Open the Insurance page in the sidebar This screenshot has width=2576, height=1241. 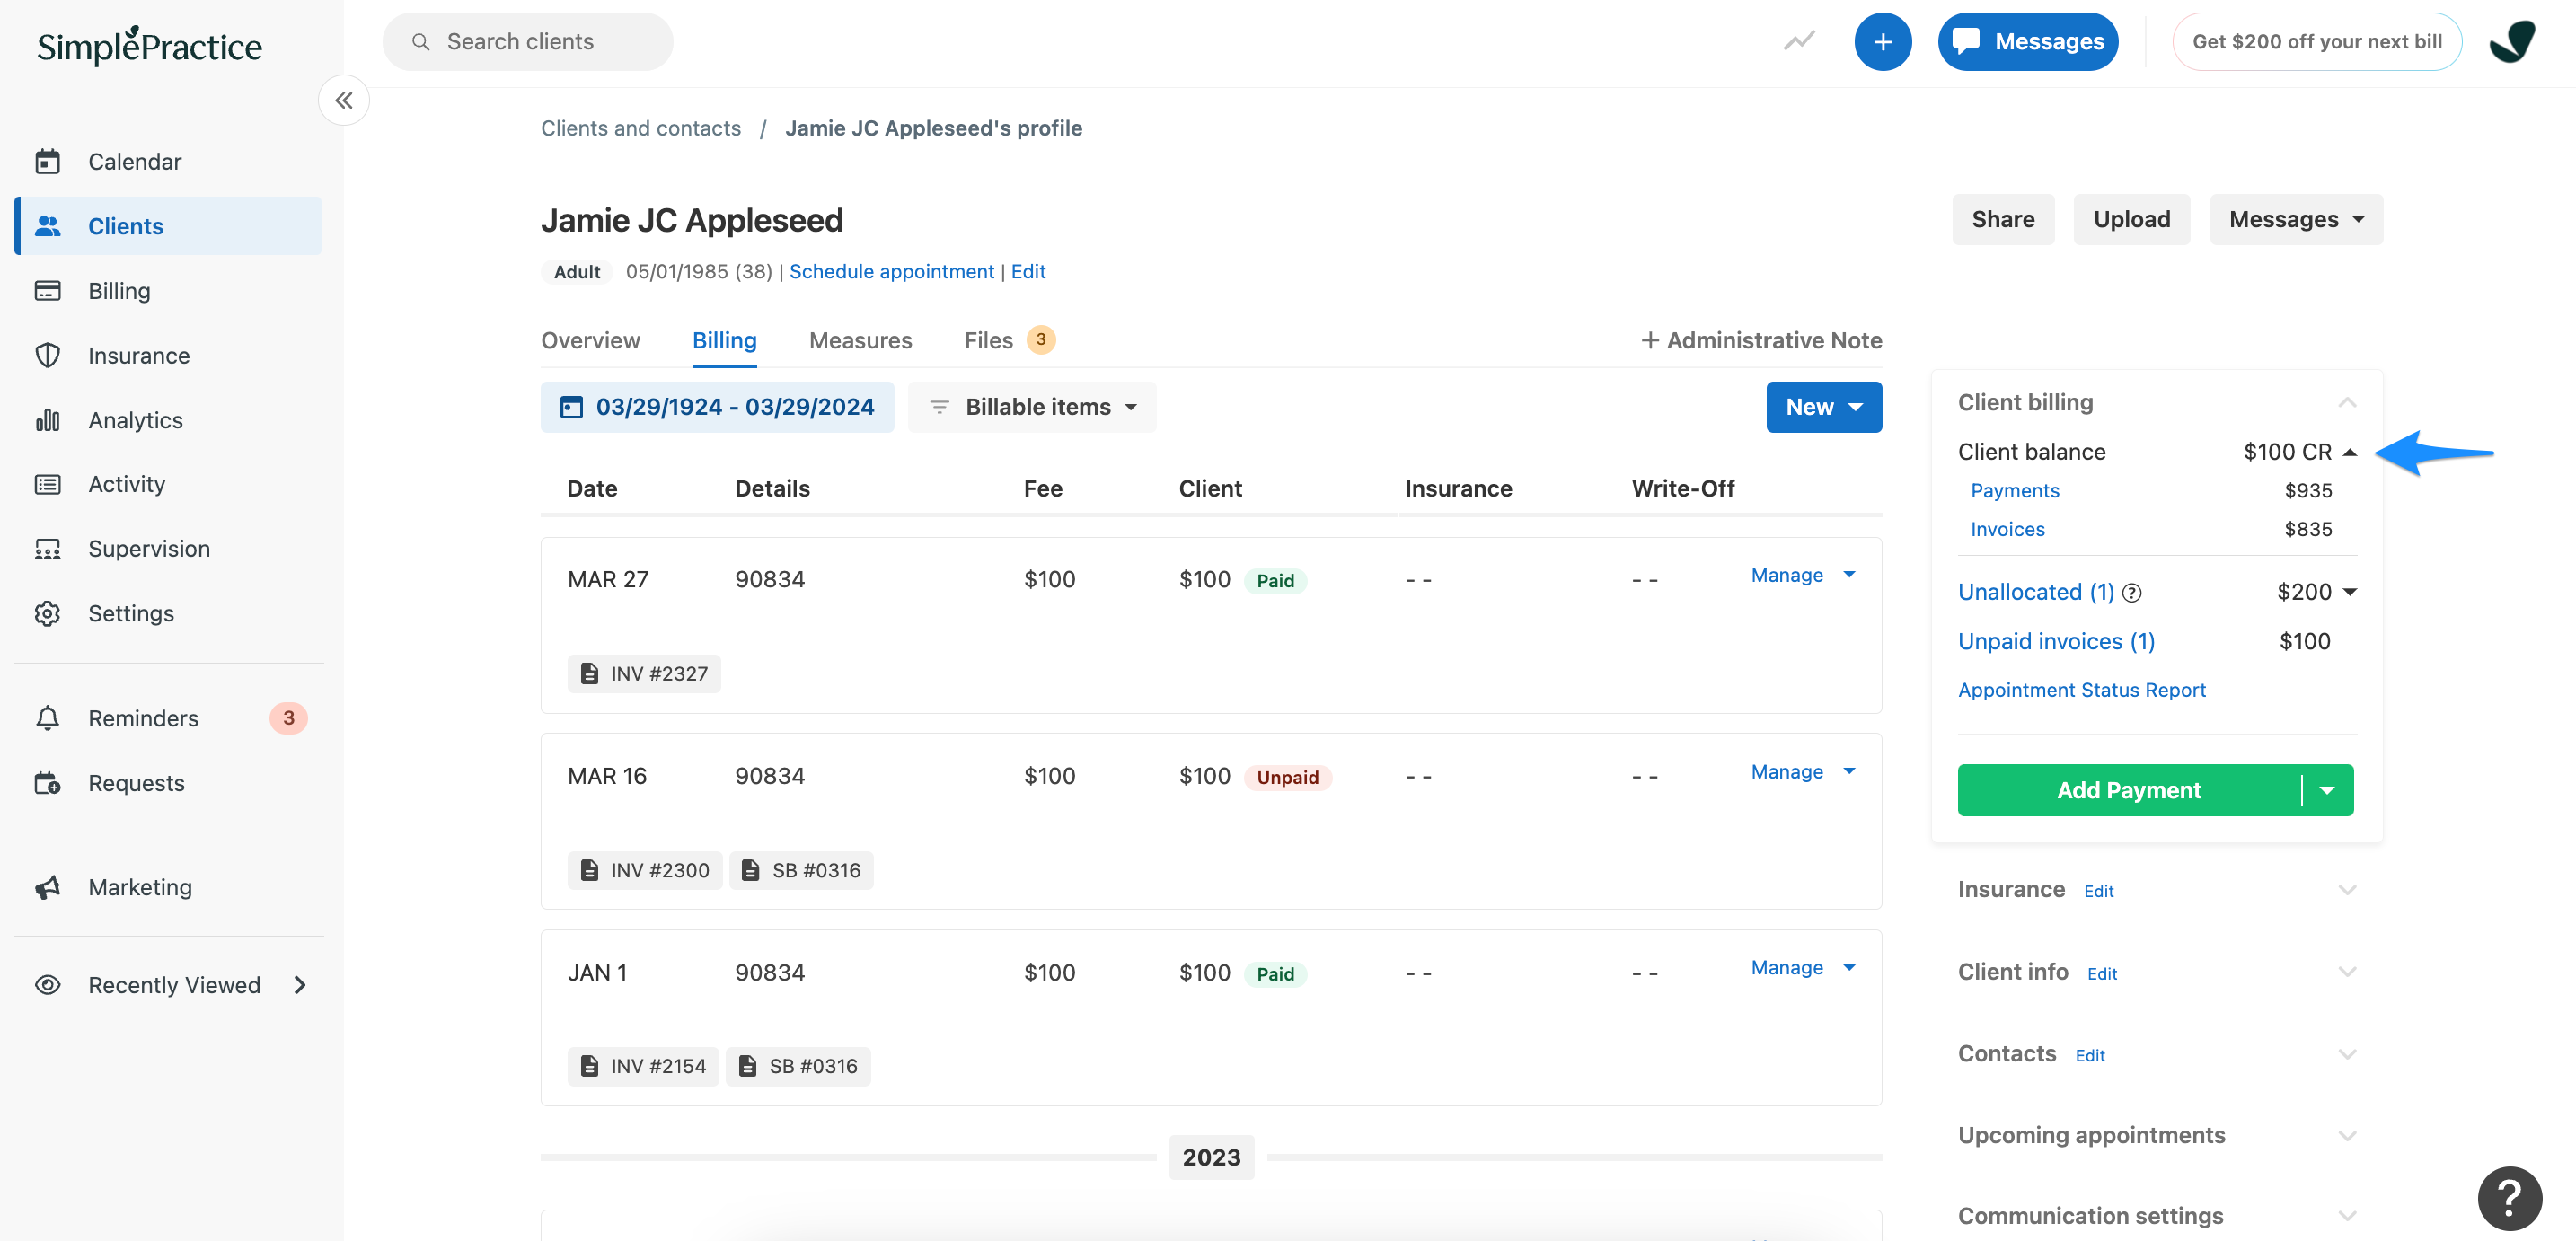[x=138, y=355]
